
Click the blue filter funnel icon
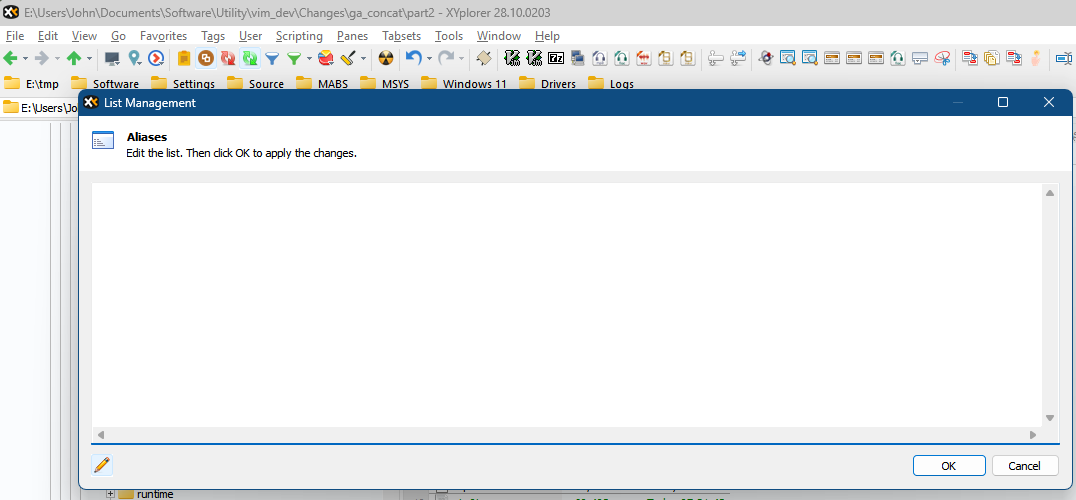pyautogui.click(x=271, y=59)
